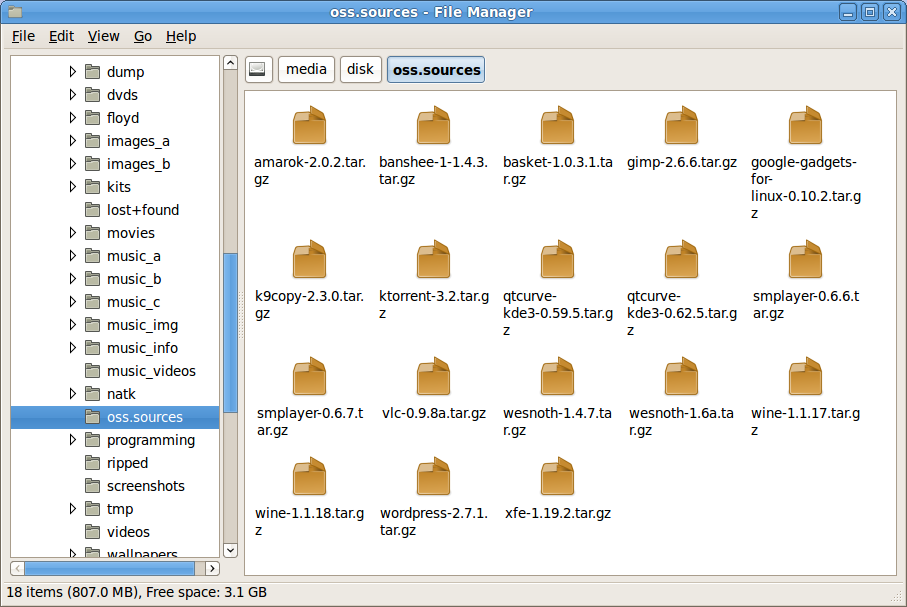This screenshot has height=607, width=907.
Task: Open the Help menu
Action: point(181,36)
